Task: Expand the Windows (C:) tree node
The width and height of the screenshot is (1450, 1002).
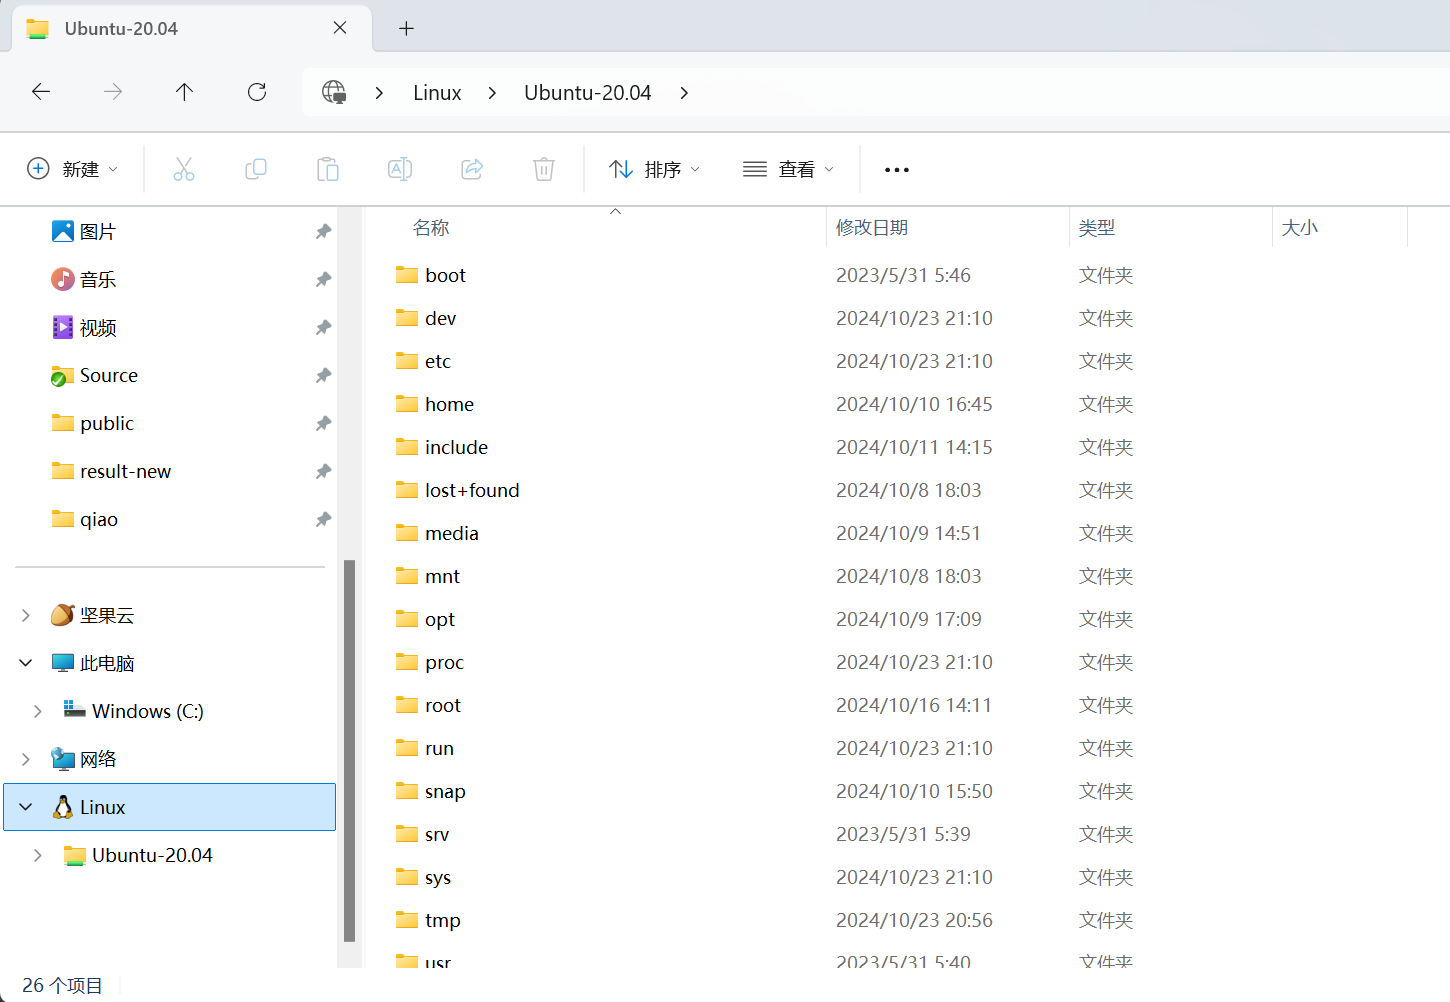Action: [x=39, y=710]
